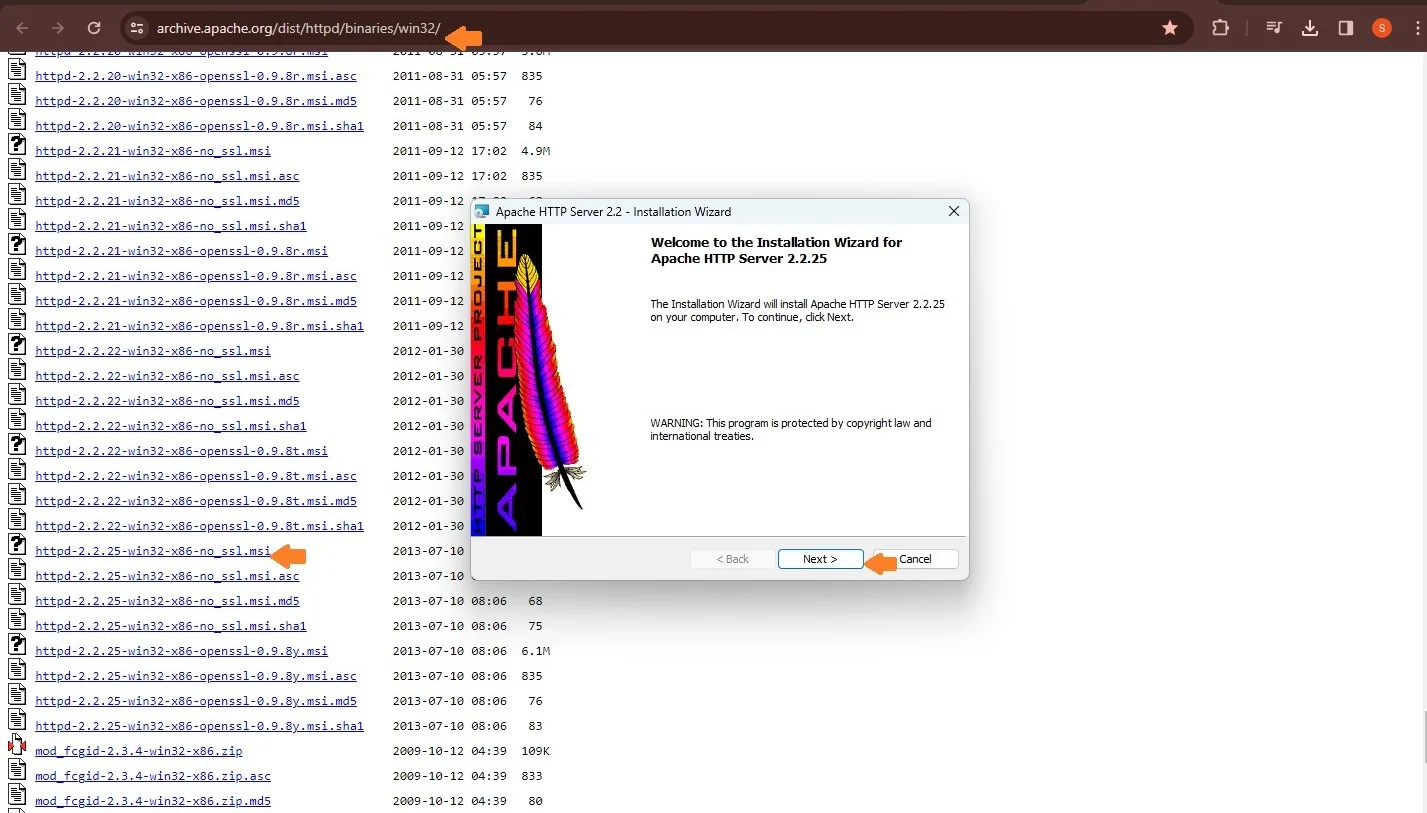Viewport: 1427px width, 813px height.
Task: Click text icon beside httpd-2.2.21-win32-x86-no_ssl.msi.md5
Action: 17,195
